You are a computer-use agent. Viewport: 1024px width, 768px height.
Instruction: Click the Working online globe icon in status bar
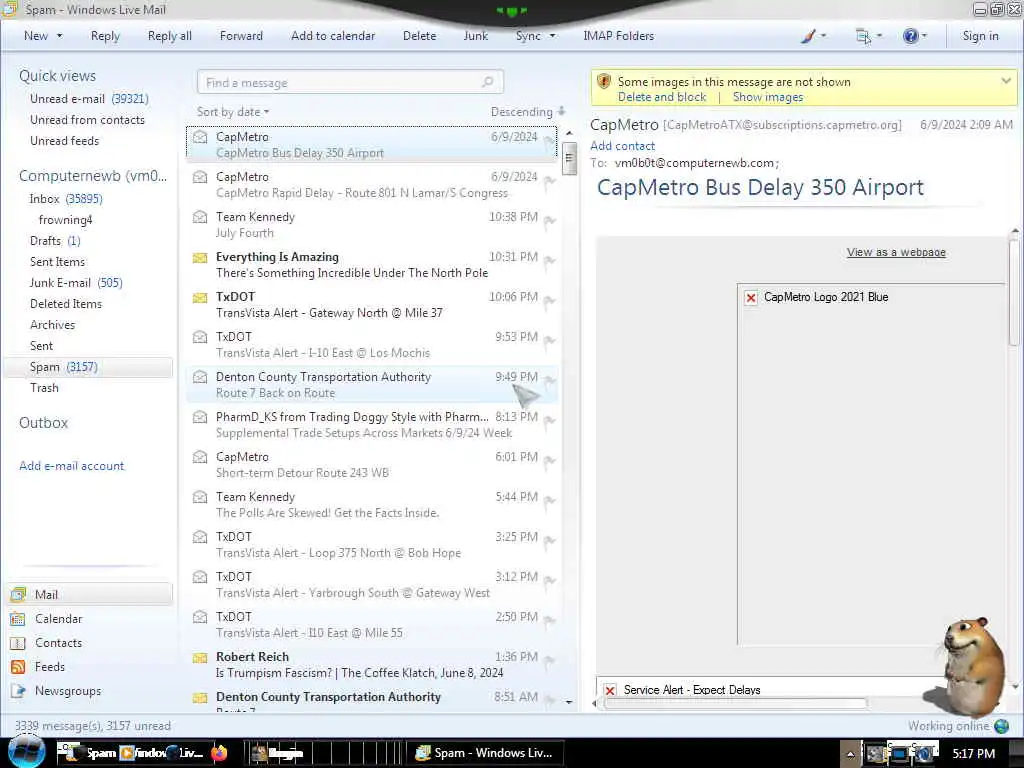pos(1001,726)
